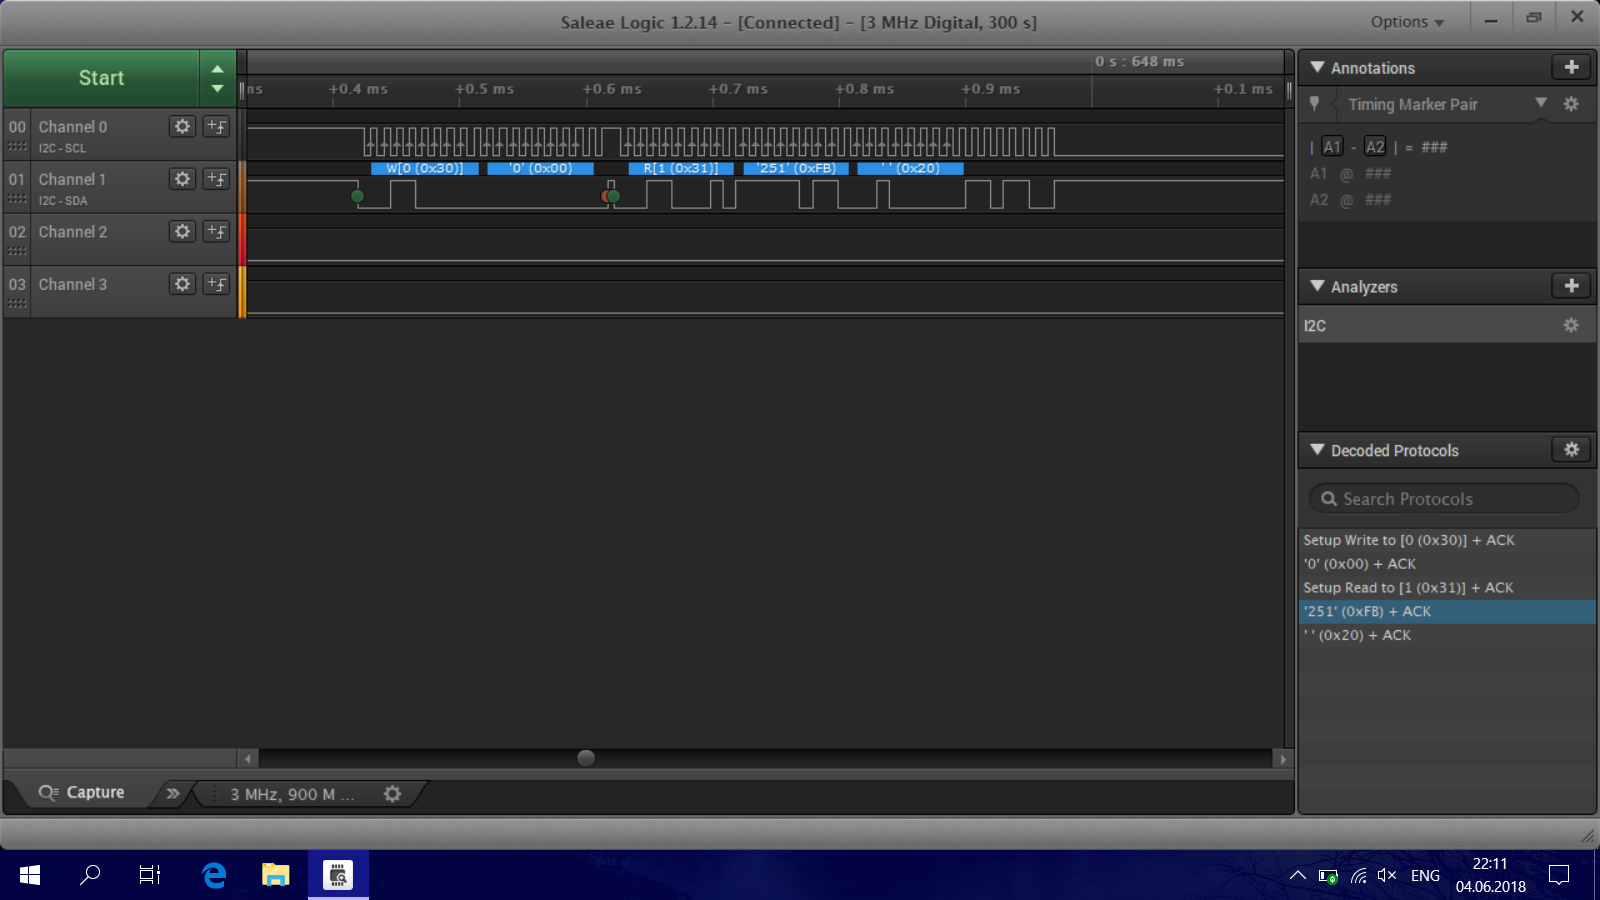Collapse the Analyzers panel
Image resolution: width=1600 pixels, height=900 pixels.
tap(1317, 286)
